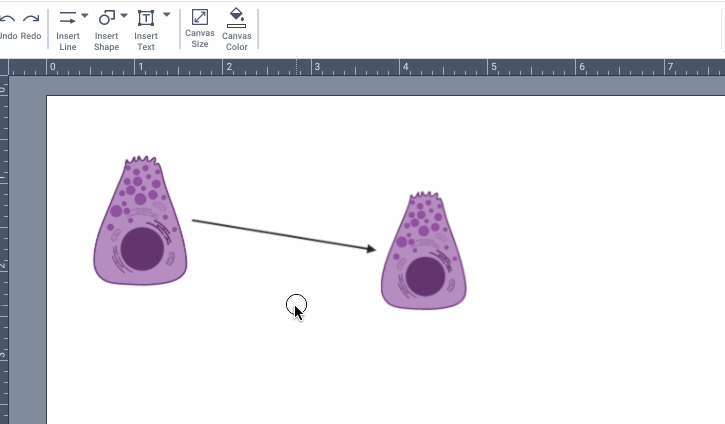Click gray margin left of the canvas
Viewport: 725px width, 424px height.
click(x=28, y=250)
